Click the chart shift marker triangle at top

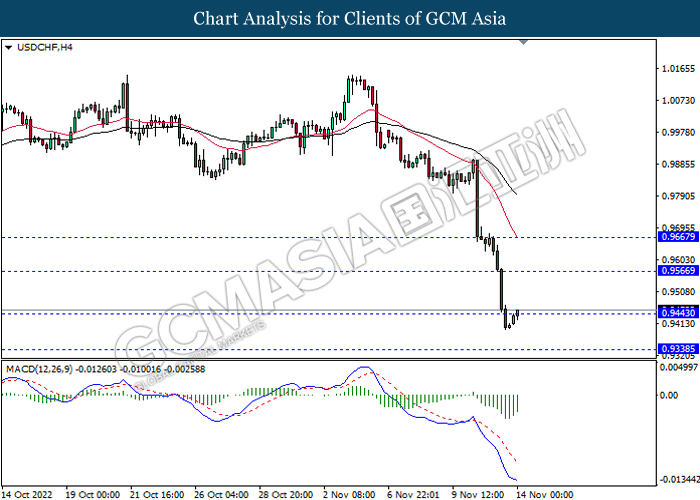(524, 42)
